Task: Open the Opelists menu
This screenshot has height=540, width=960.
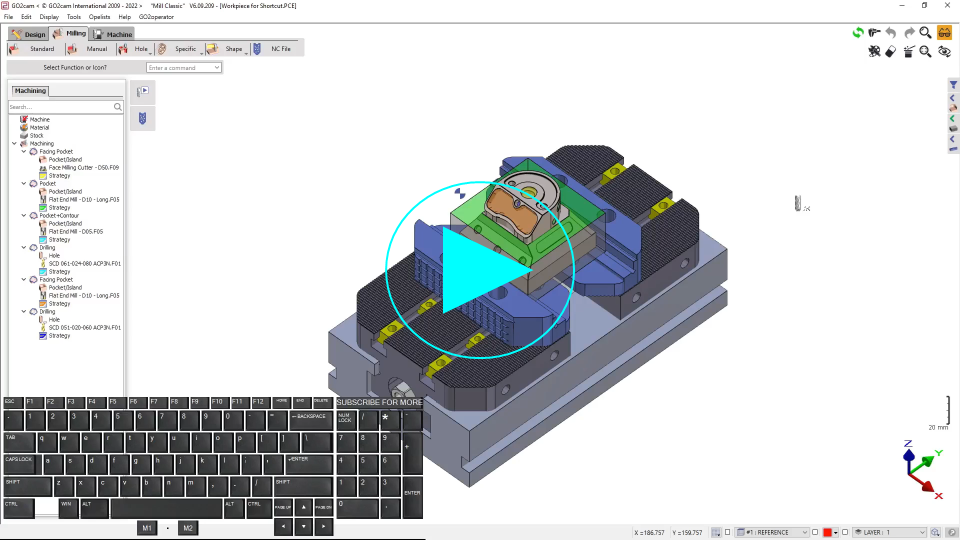Action: tap(100, 17)
